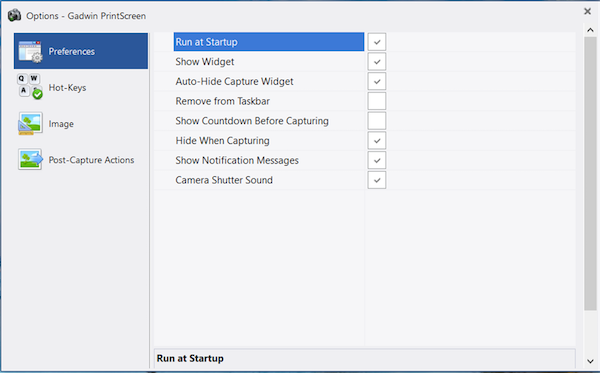Open Post-Capture Actions settings
Image resolution: width=600 pixels, height=373 pixels.
(81, 160)
